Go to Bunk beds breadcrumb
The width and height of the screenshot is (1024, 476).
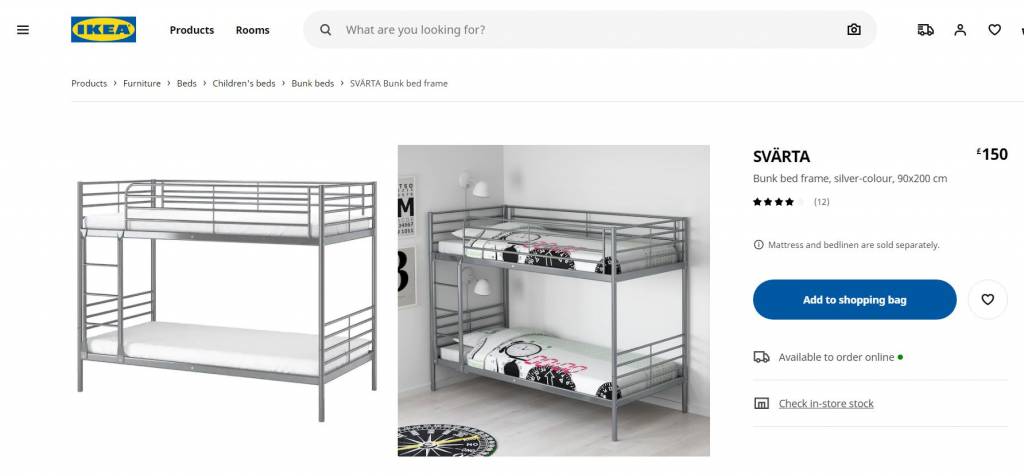tap(313, 84)
